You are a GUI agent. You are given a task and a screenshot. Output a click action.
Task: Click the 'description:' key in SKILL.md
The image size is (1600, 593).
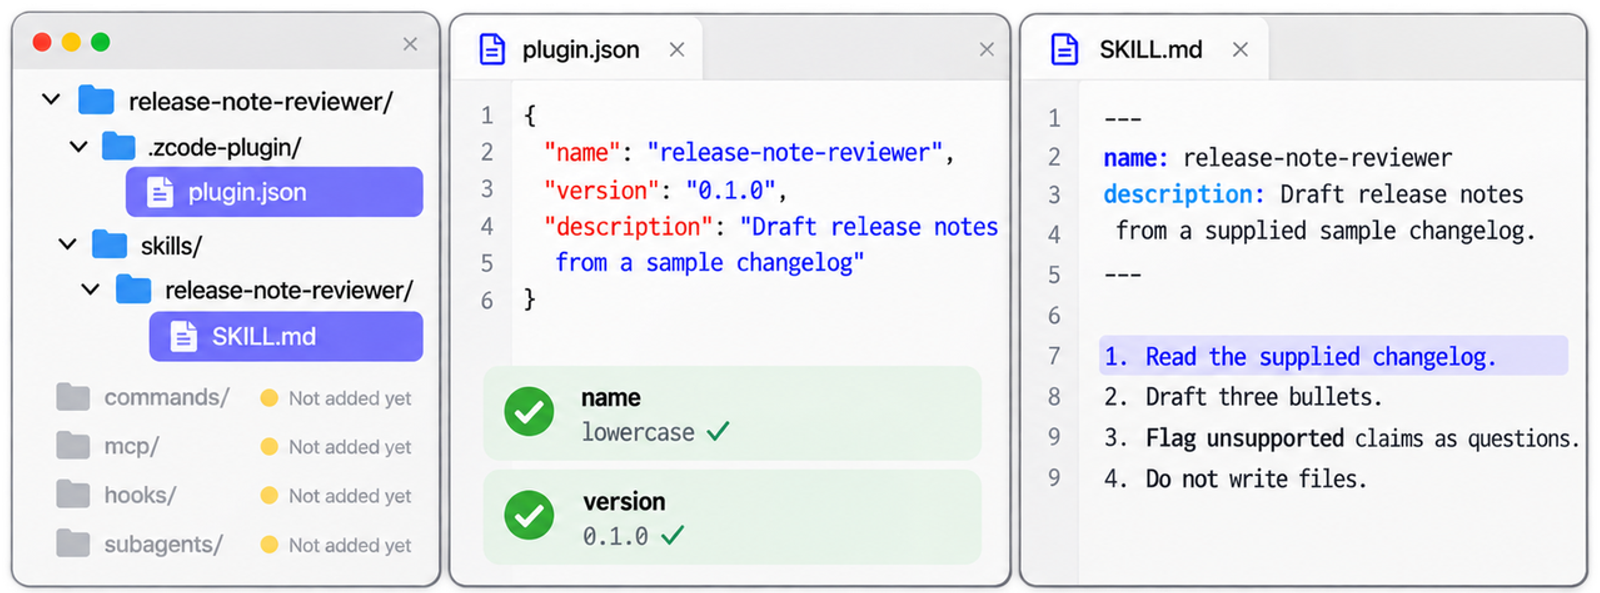1184,194
